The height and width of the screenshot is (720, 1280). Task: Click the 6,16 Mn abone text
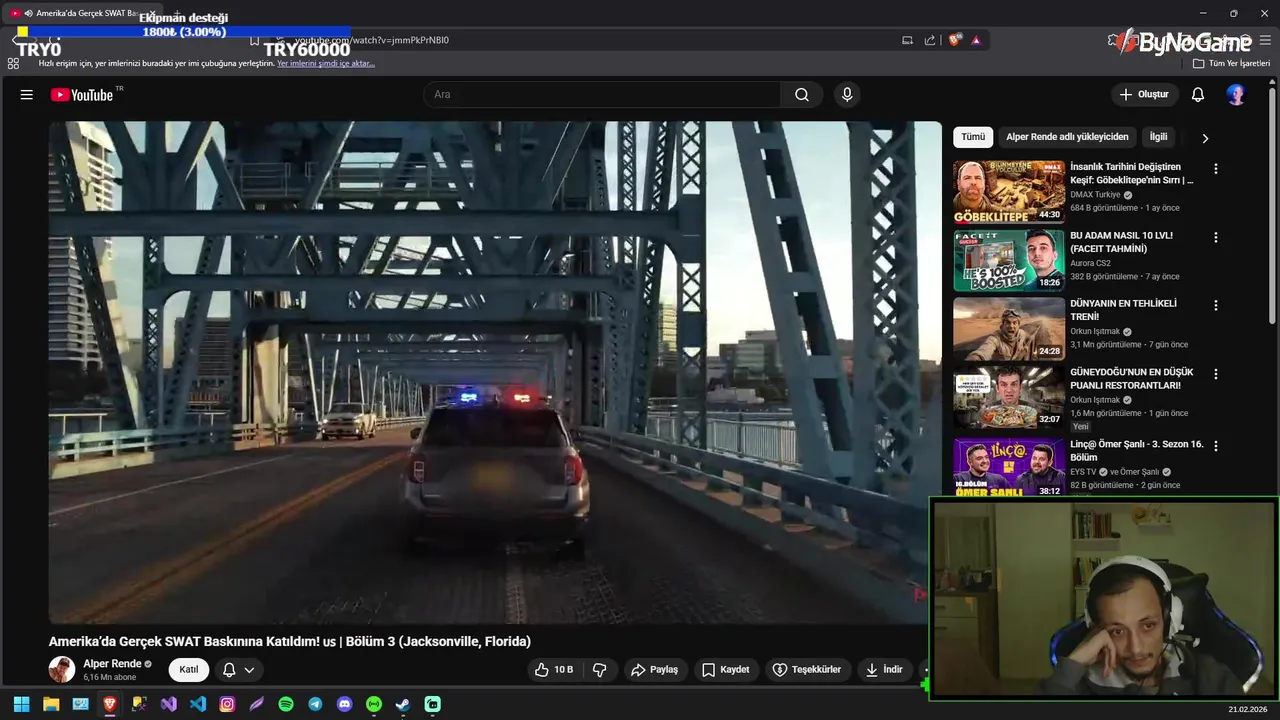pyautogui.click(x=109, y=677)
